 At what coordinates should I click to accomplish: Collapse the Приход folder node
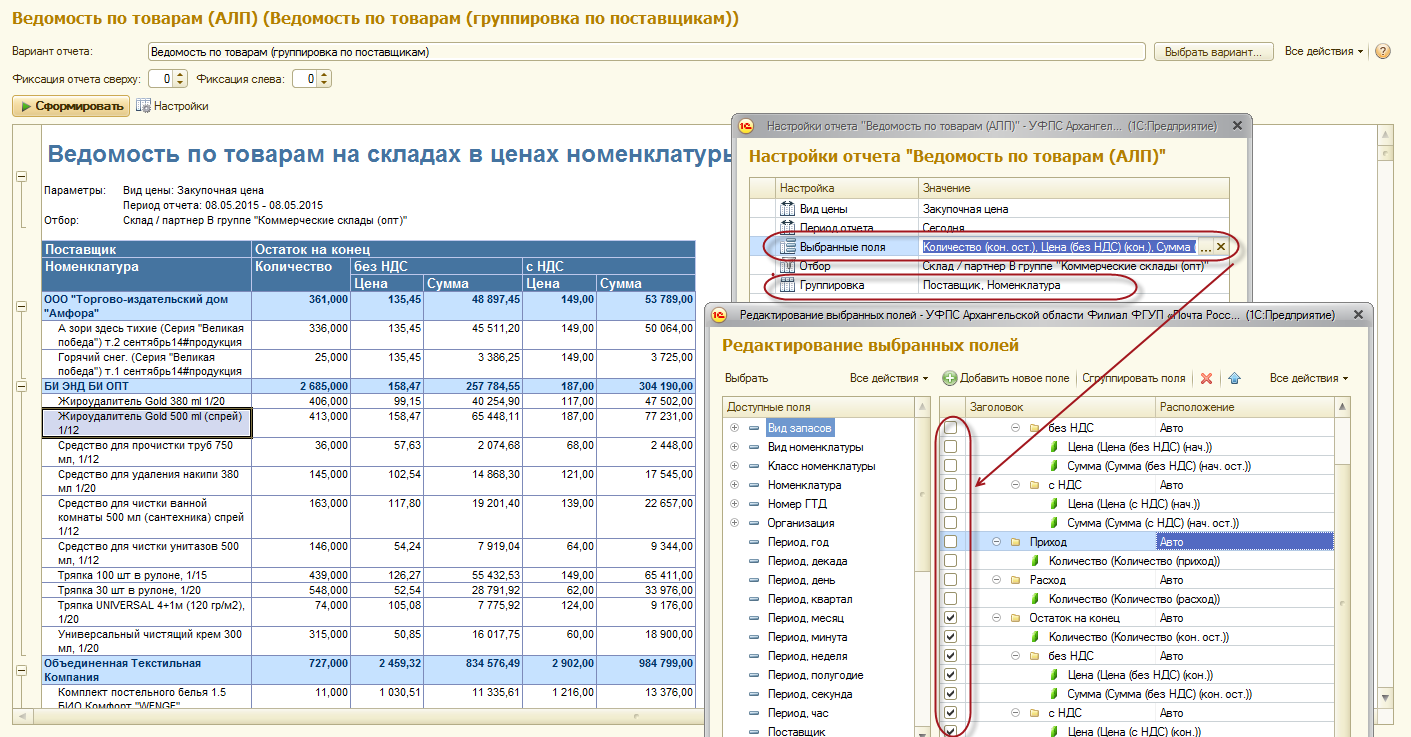[x=997, y=542]
